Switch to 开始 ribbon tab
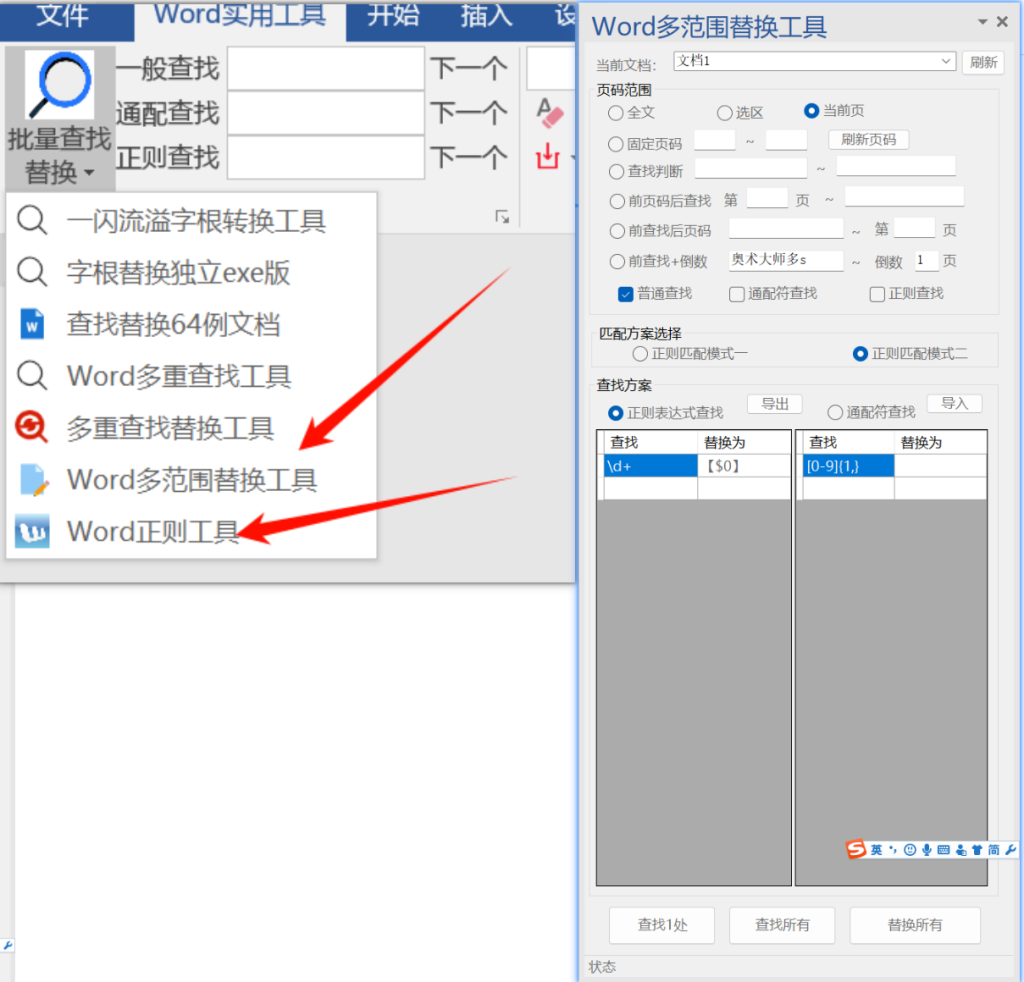 coord(392,16)
